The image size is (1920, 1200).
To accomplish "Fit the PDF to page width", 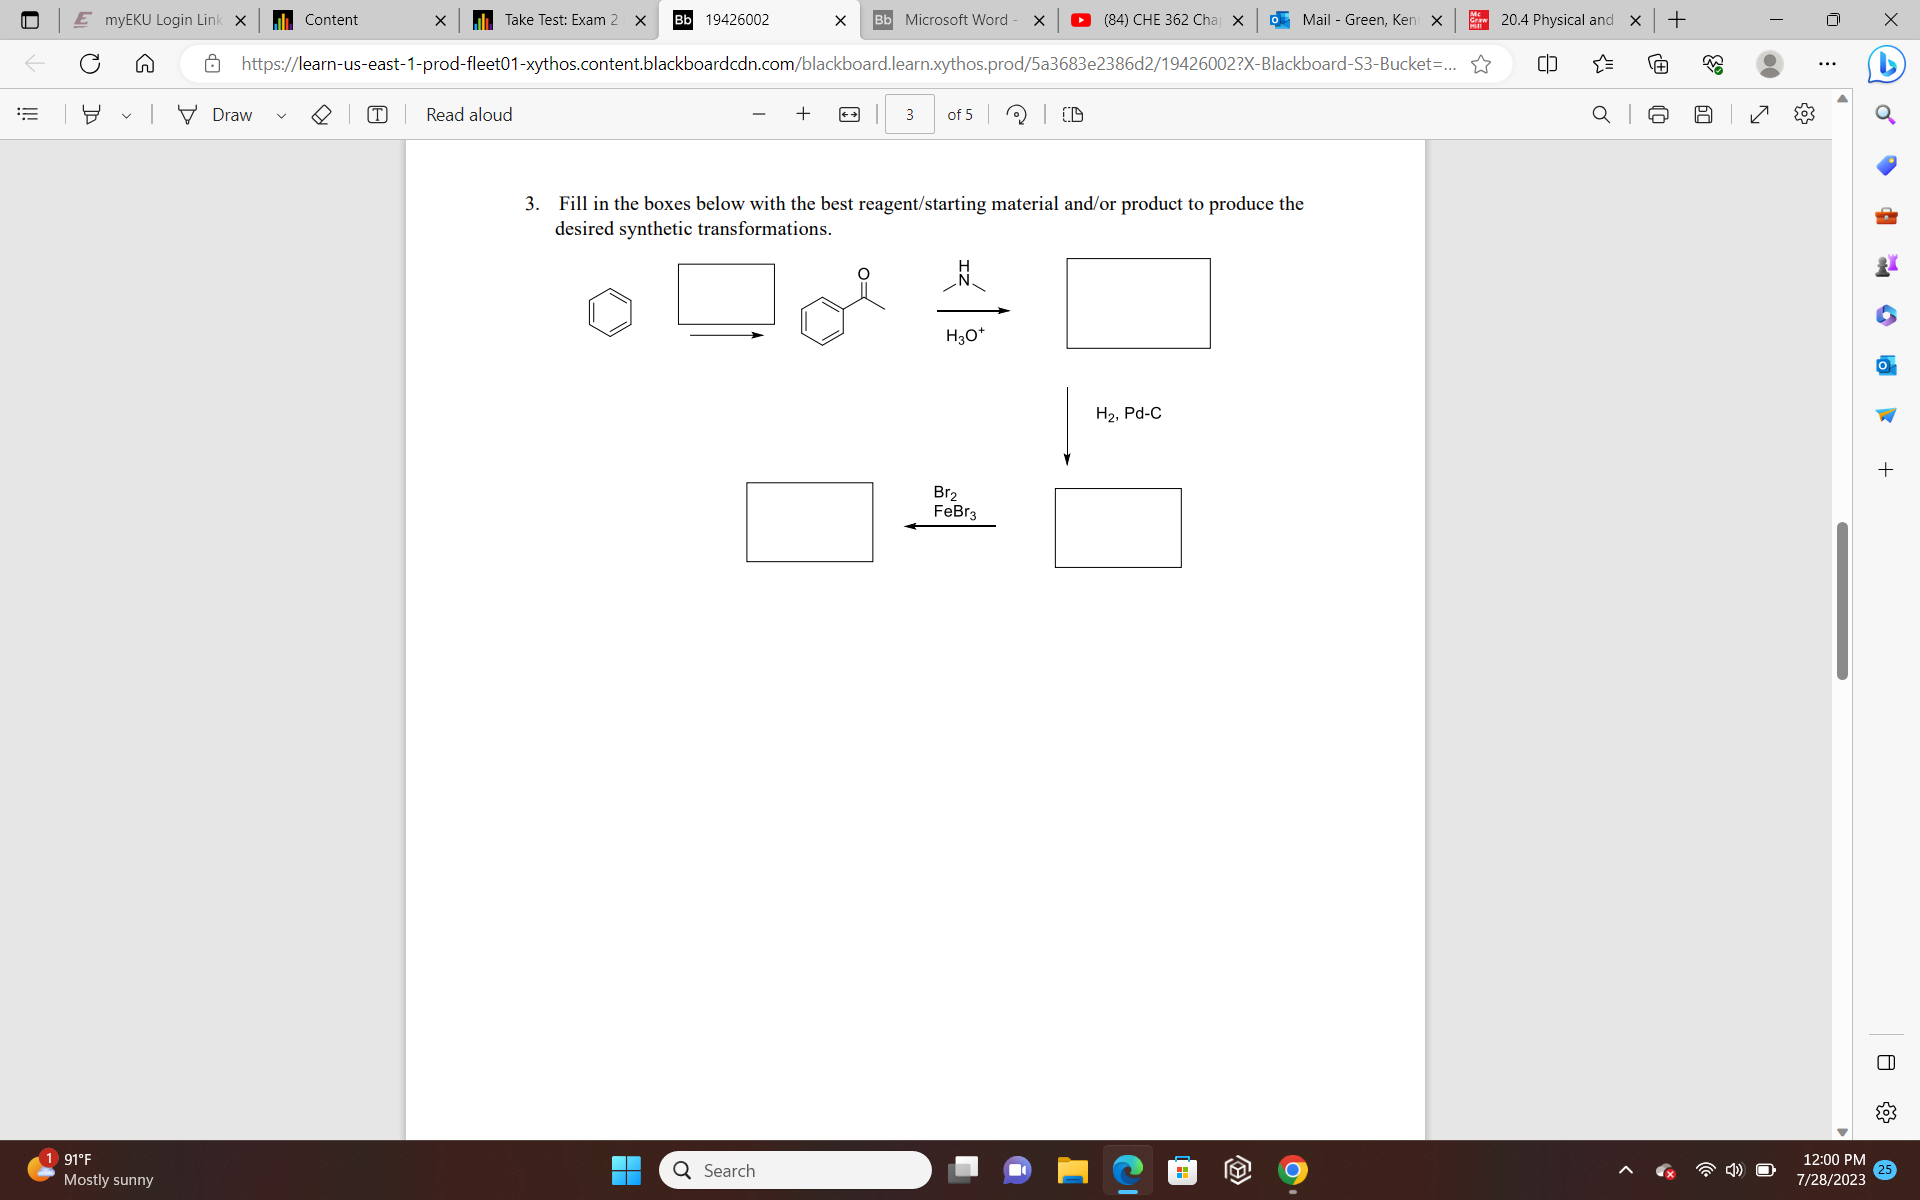I will click(x=849, y=114).
